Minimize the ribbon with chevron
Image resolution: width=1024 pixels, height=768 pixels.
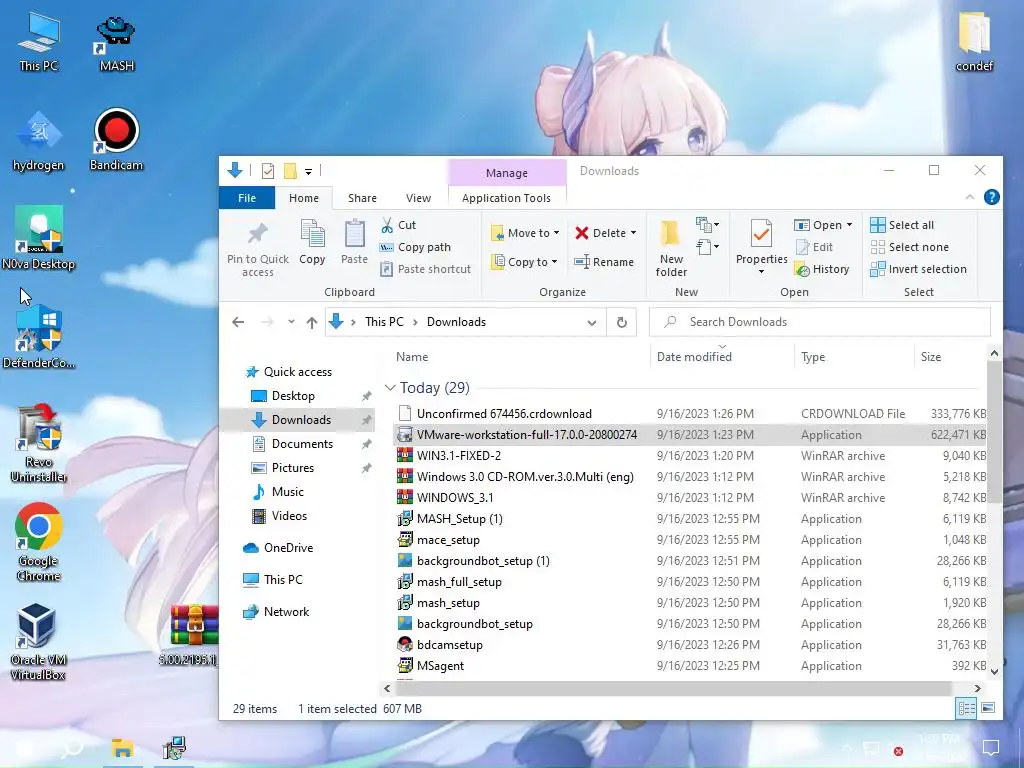point(970,197)
